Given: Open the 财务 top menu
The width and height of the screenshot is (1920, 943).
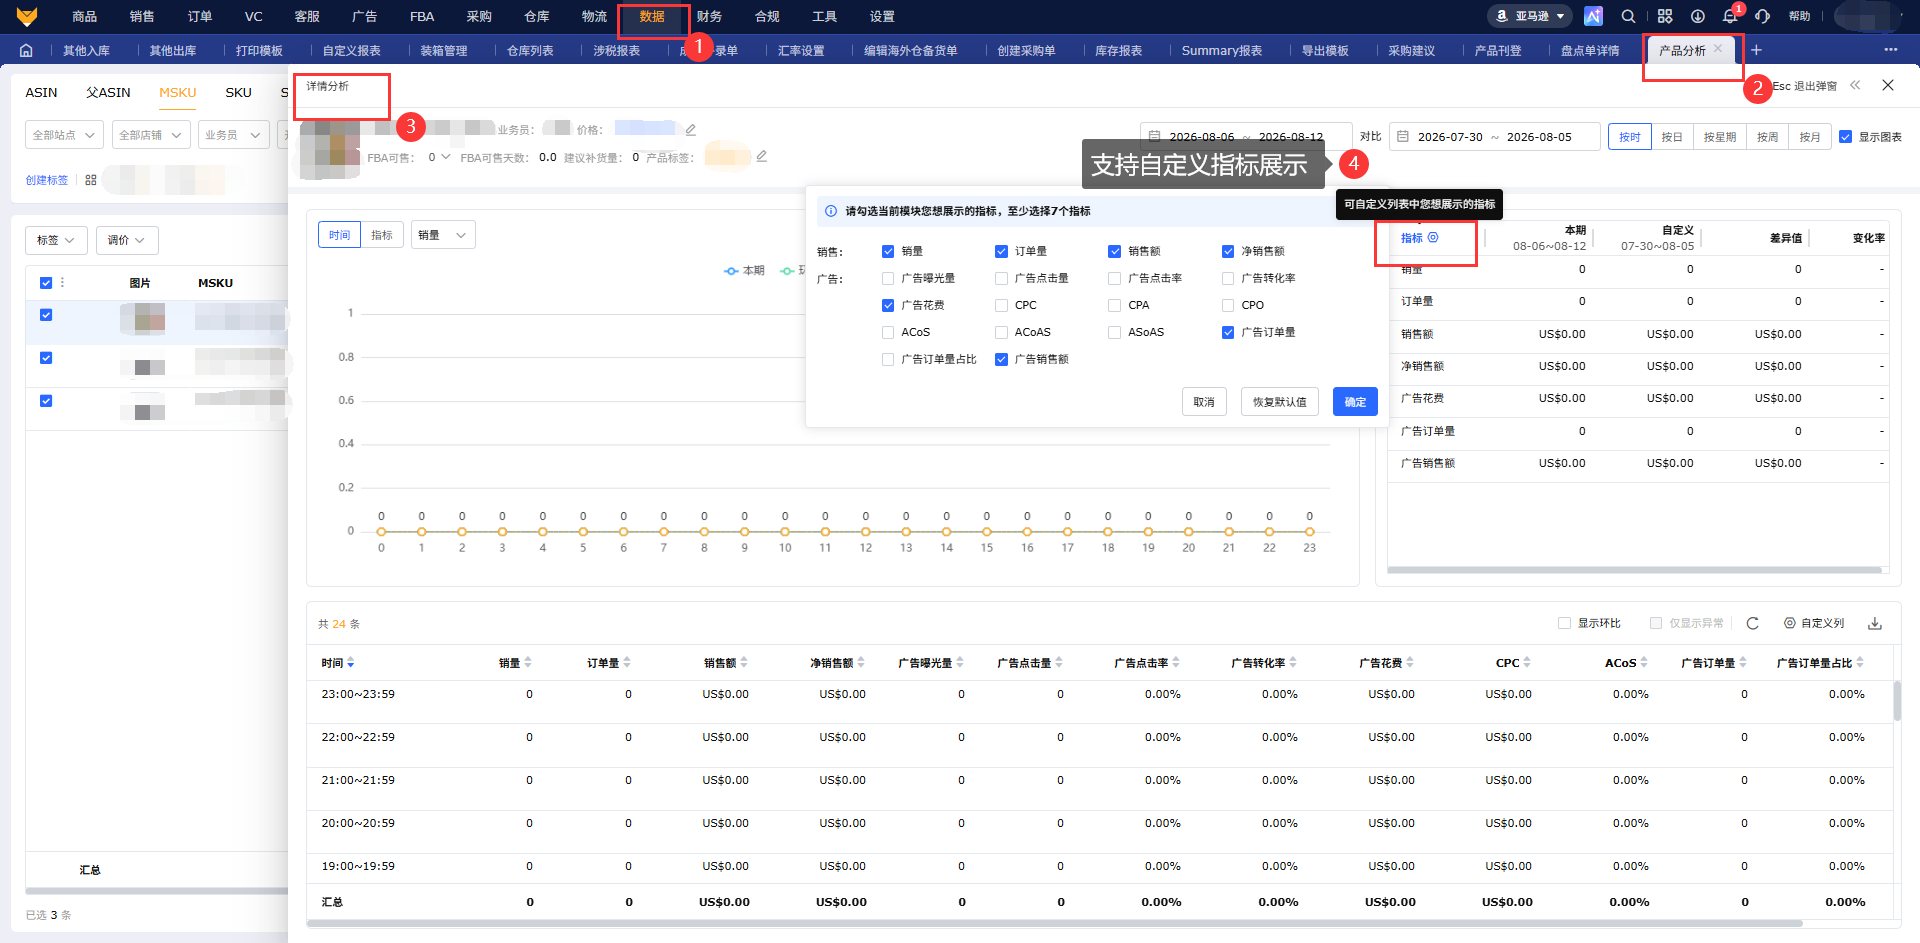Looking at the screenshot, I should pos(710,16).
